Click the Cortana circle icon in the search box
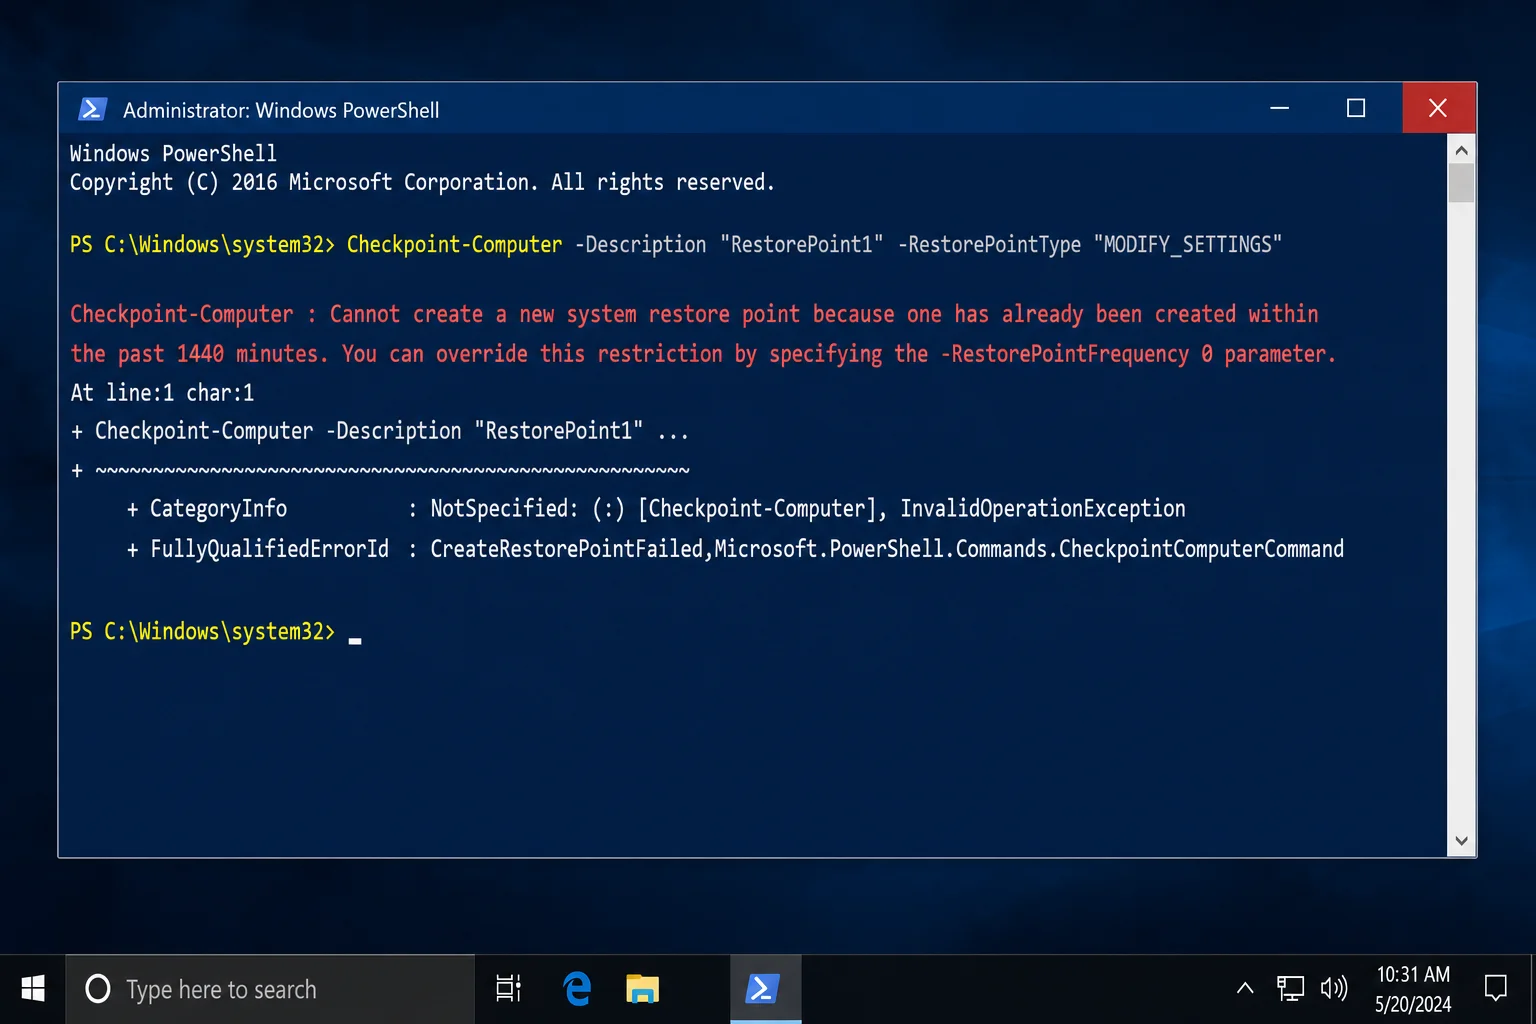Viewport: 1536px width, 1024px height. tap(98, 989)
